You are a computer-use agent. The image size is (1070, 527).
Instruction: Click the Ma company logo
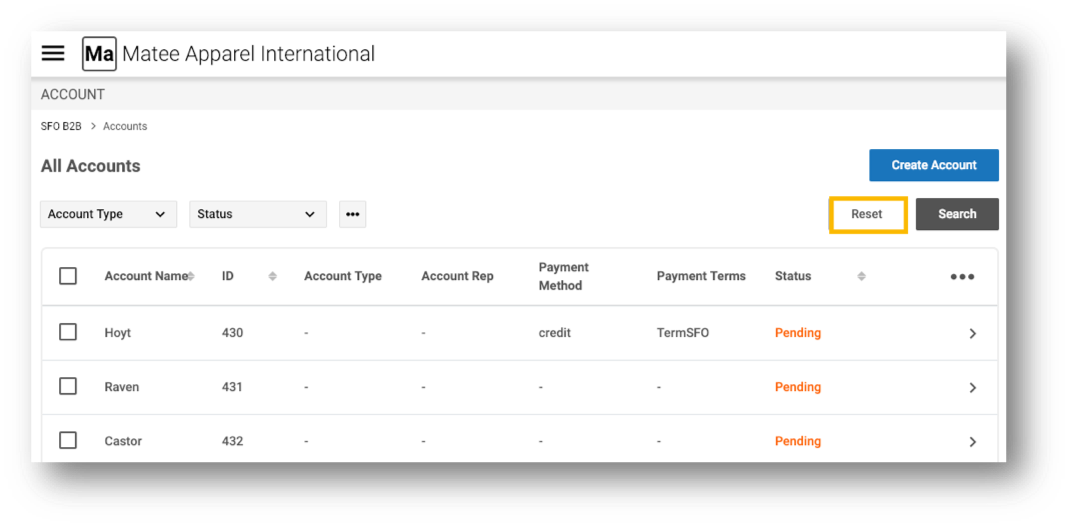[x=100, y=53]
